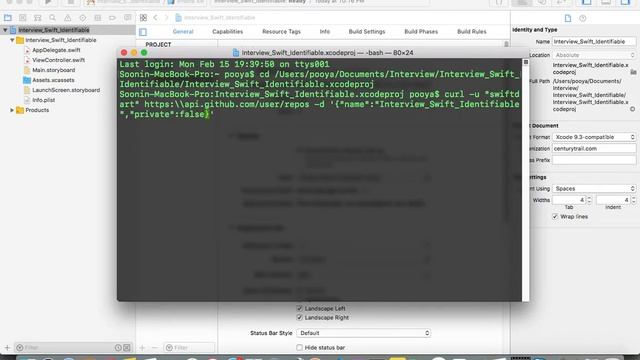Click the add file plus icon in navigator
This screenshot has width=640, height=360.
(x=7, y=348)
